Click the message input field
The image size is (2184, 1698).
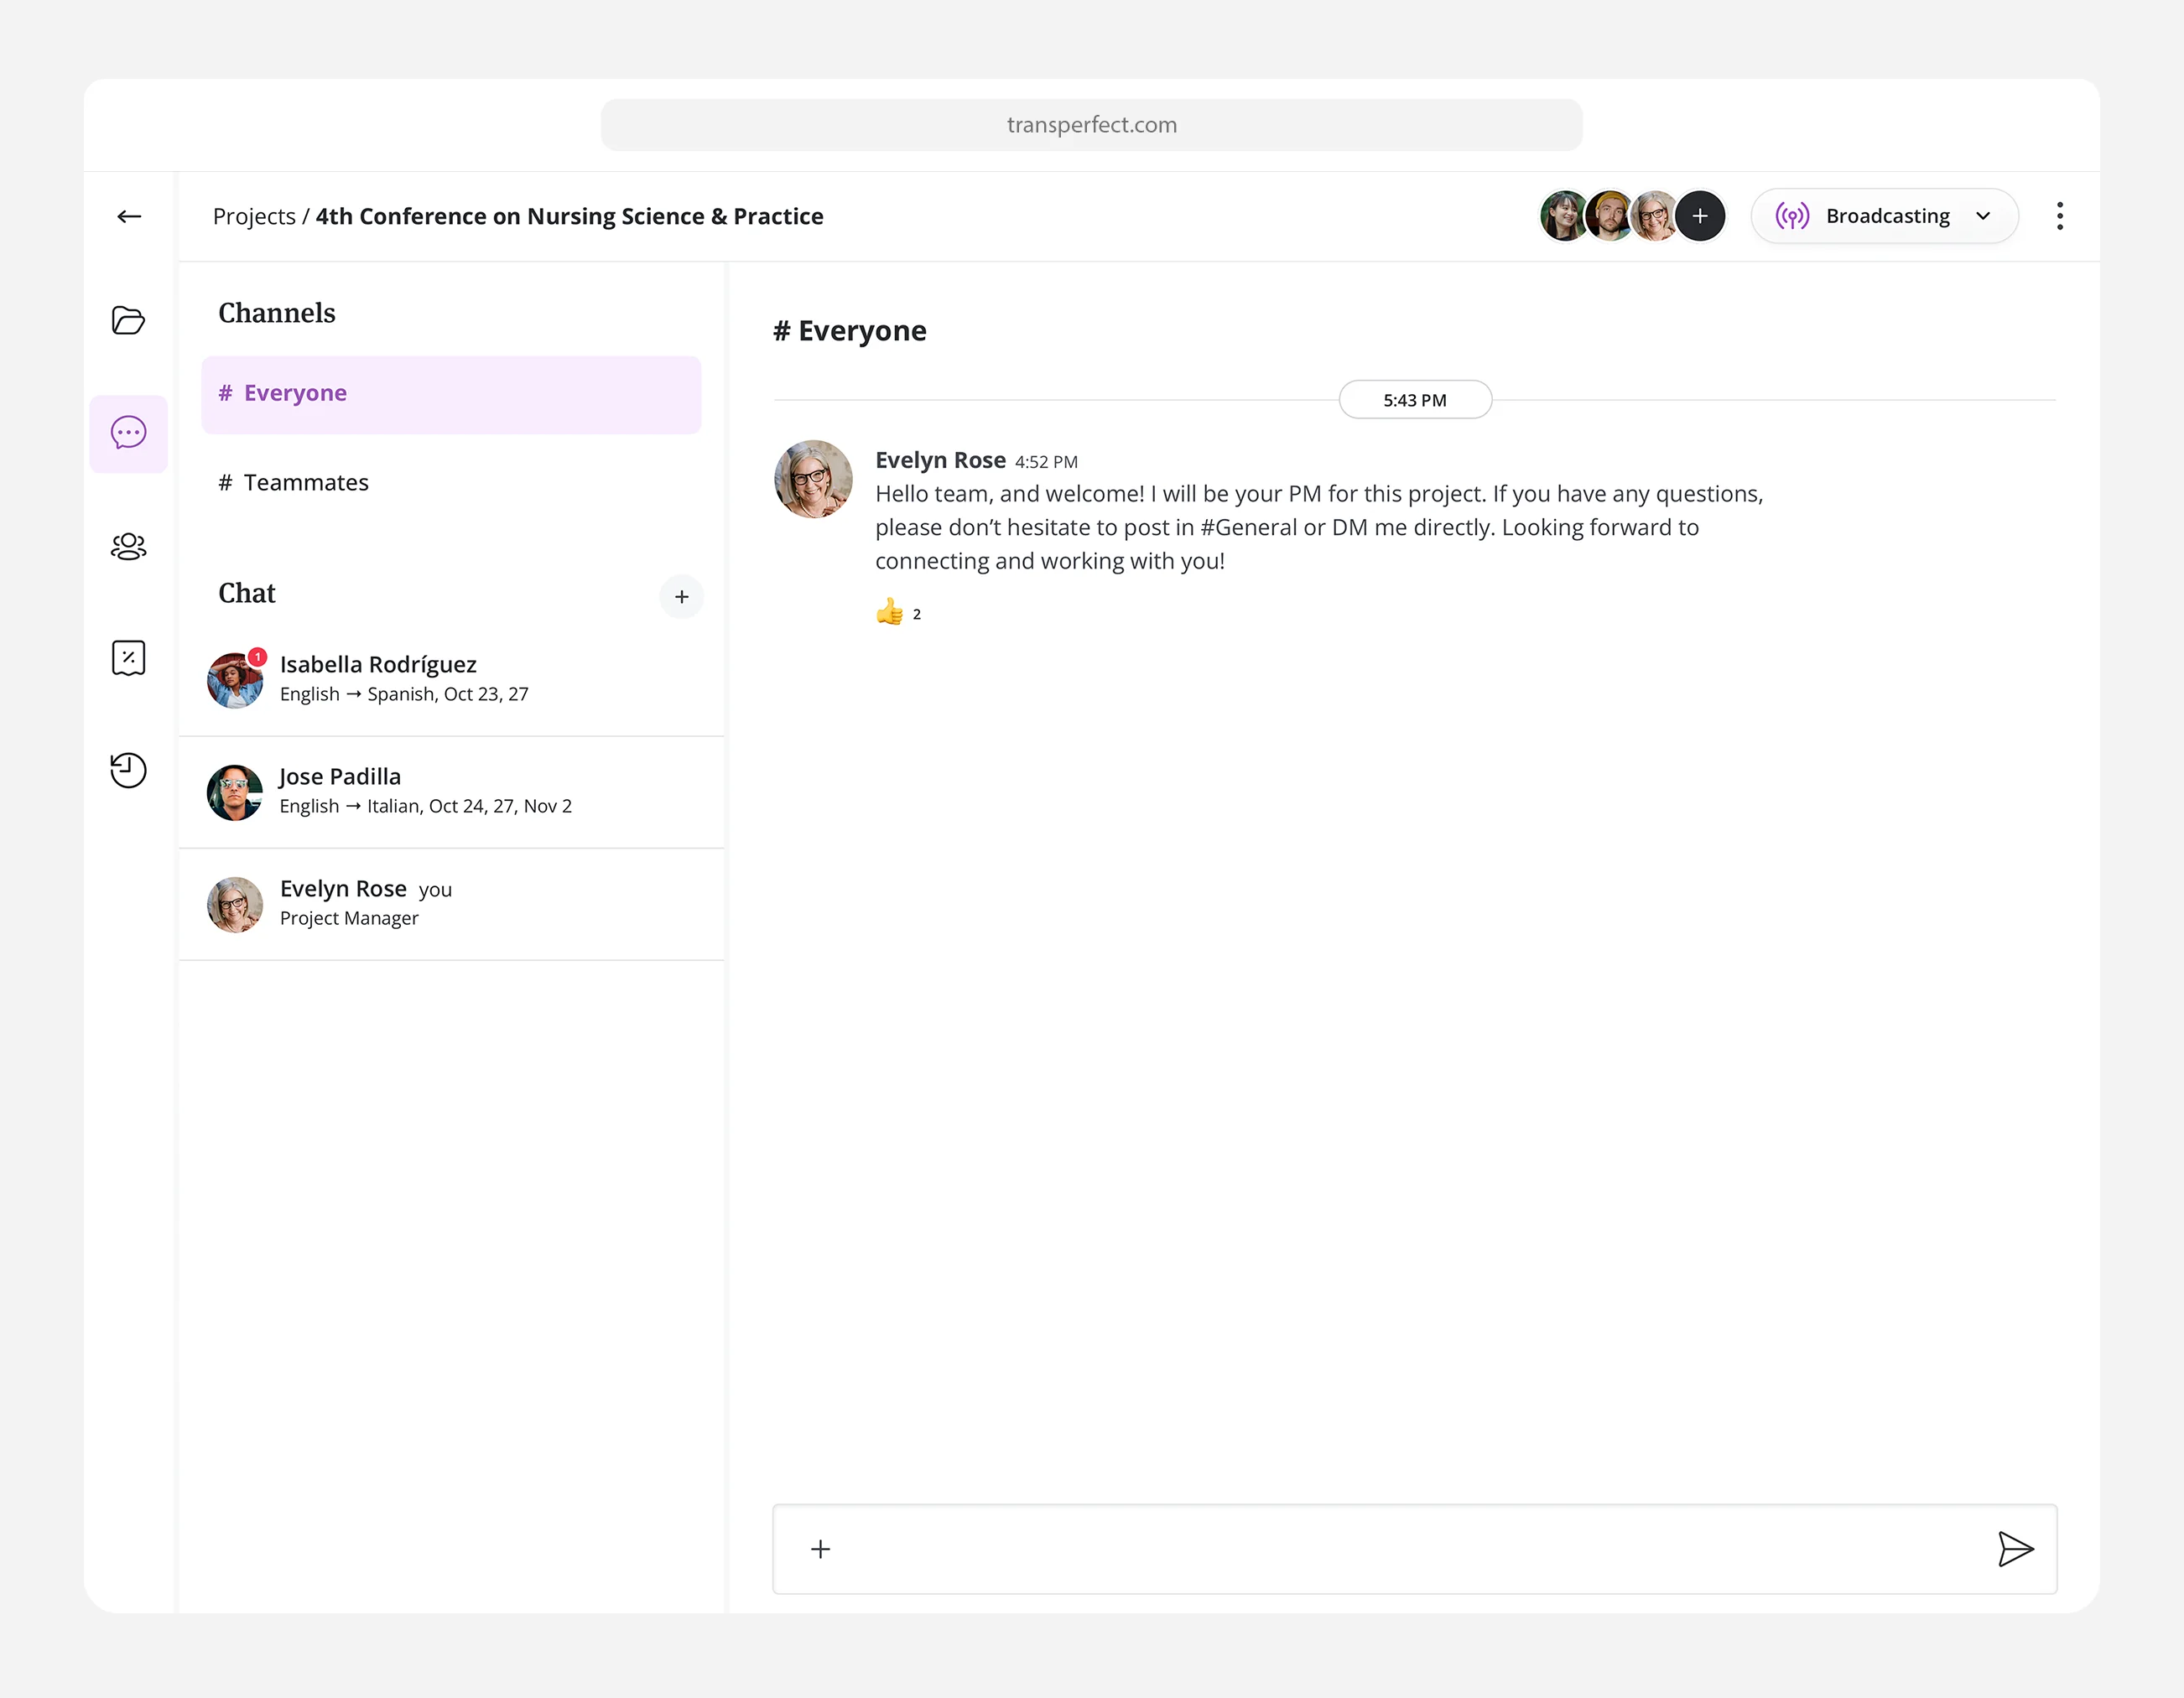[1400, 1549]
